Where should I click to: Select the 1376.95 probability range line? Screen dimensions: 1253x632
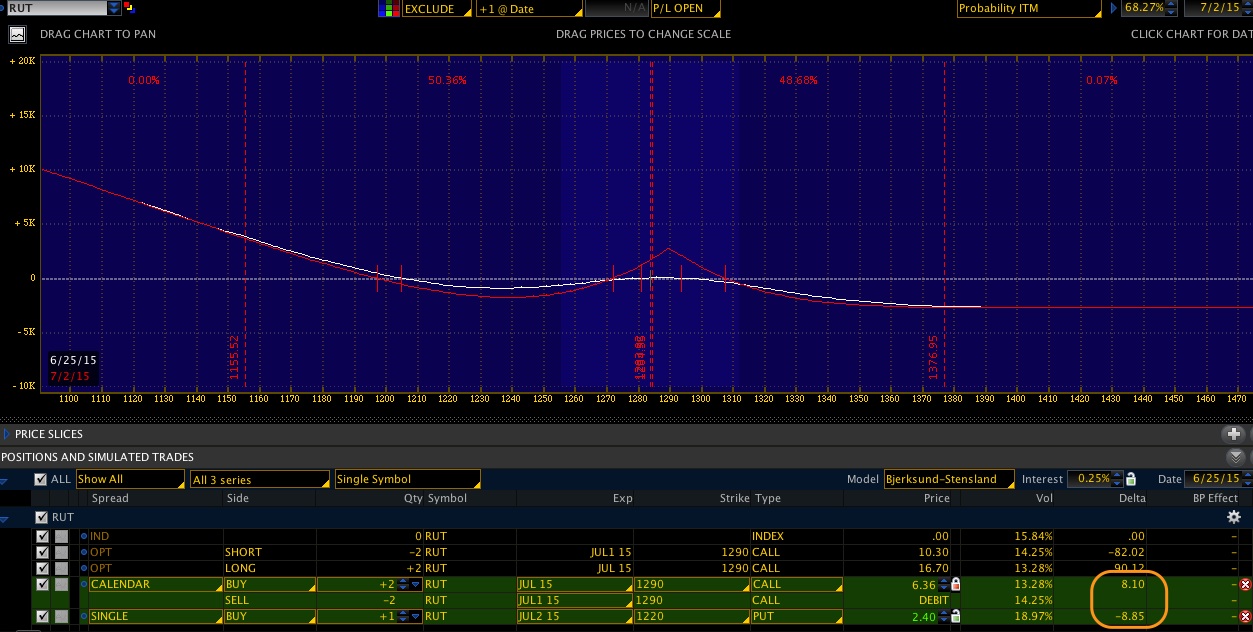945,225
